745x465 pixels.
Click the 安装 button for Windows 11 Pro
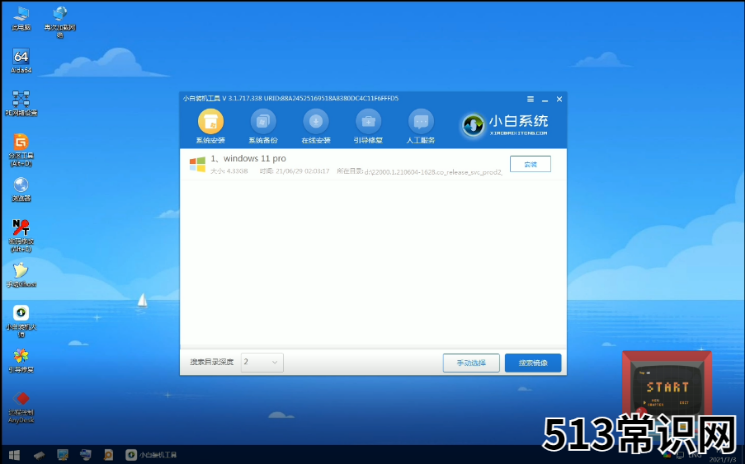530,164
